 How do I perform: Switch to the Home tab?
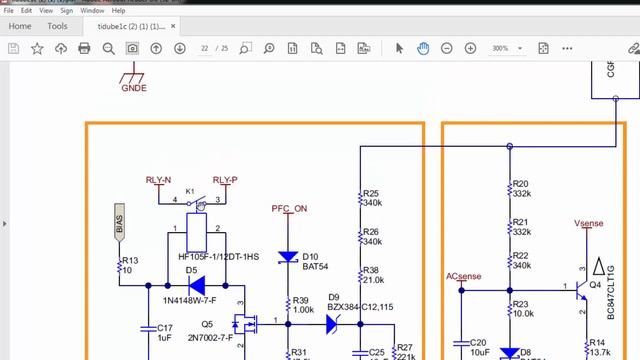click(x=20, y=26)
